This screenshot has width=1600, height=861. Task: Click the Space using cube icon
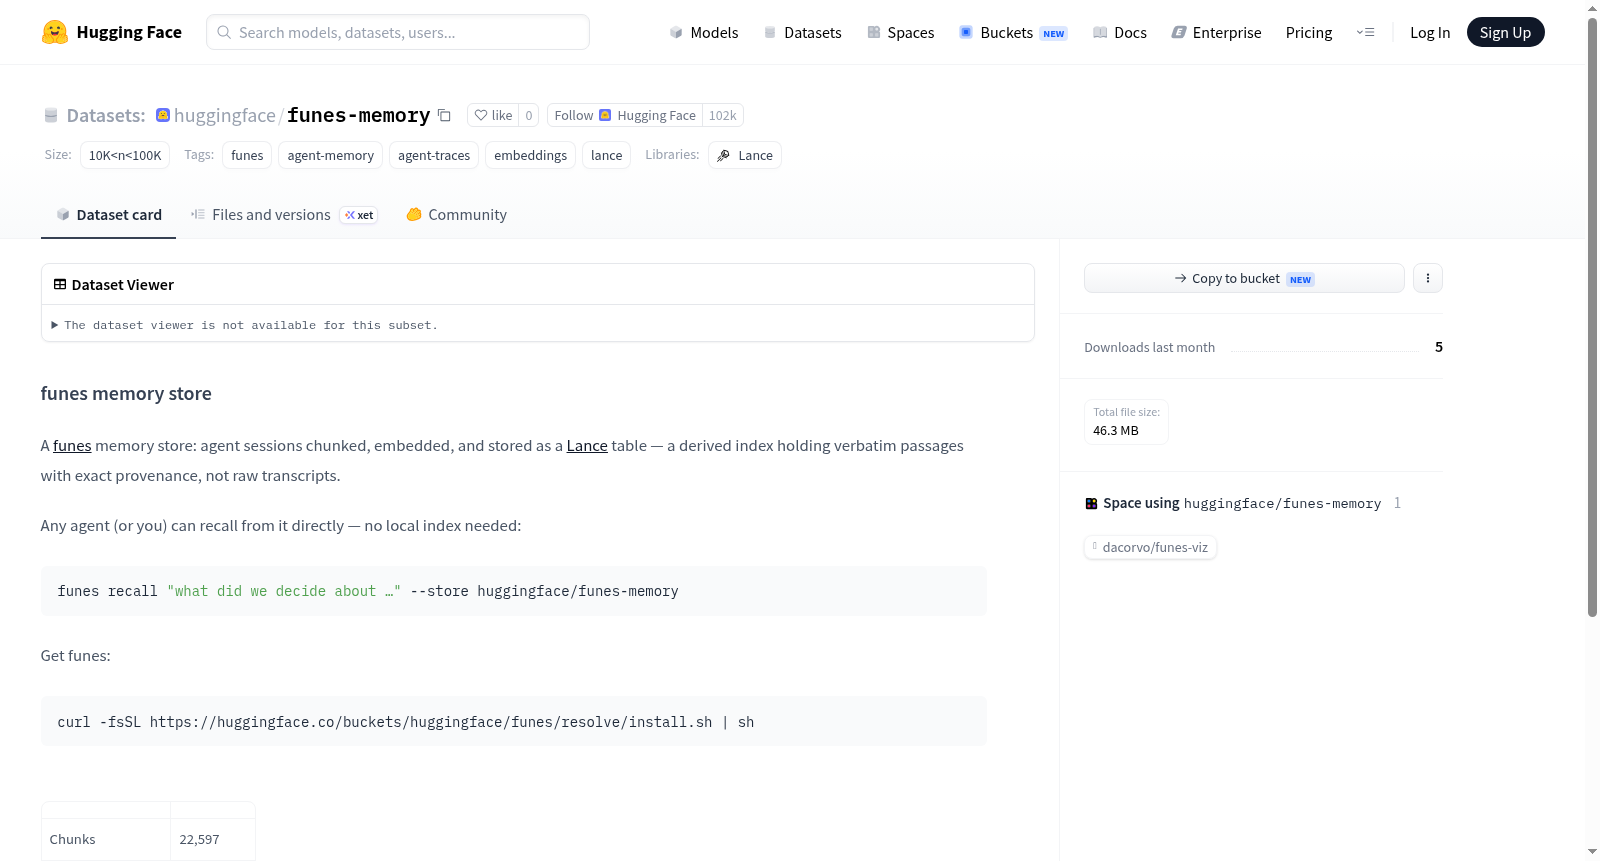tap(1091, 504)
